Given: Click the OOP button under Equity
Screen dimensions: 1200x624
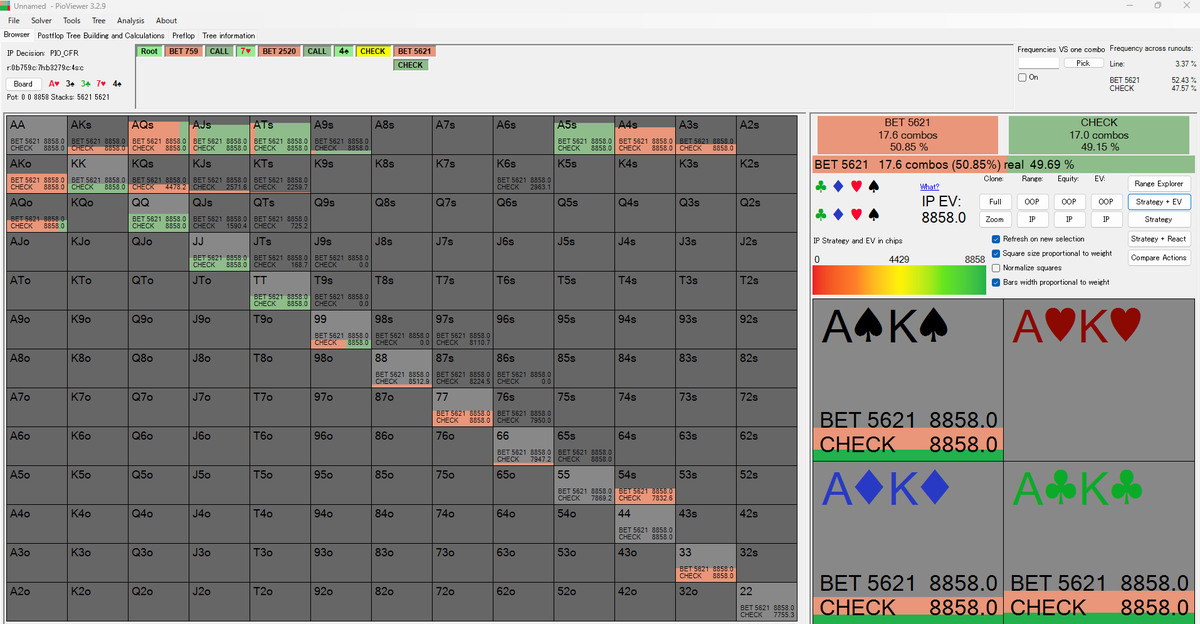Looking at the screenshot, I should [x=1069, y=201].
